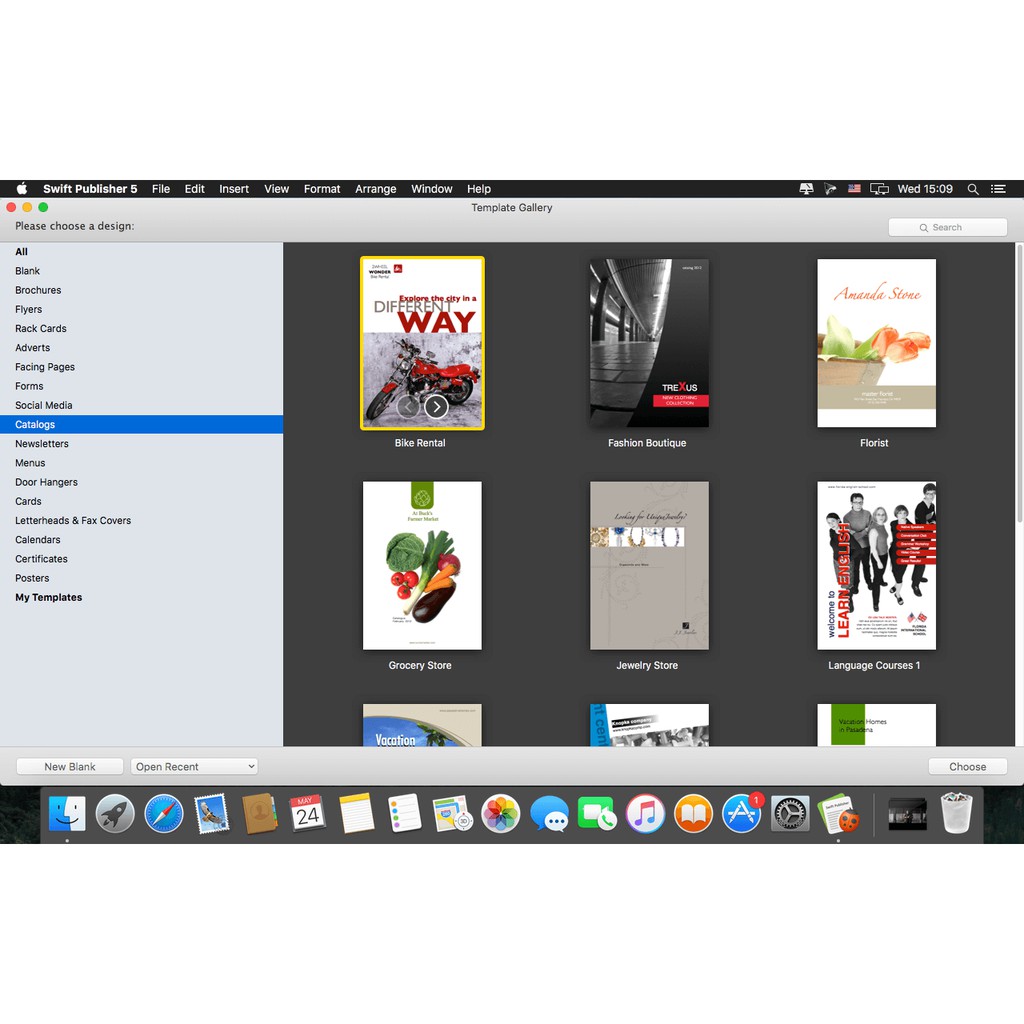Select the Fashion Boutique template thumbnail

tap(649, 343)
